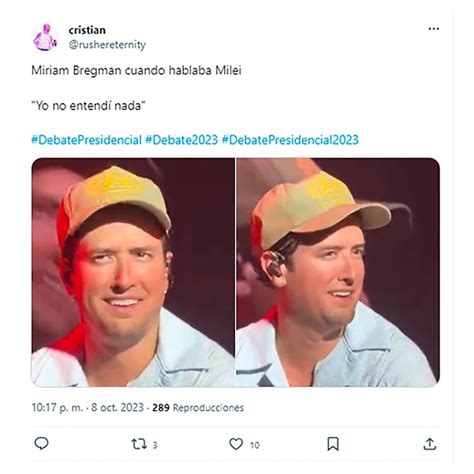The image size is (474, 474).
Task: Click the reply speech bubble icon
Action: click(x=42, y=444)
